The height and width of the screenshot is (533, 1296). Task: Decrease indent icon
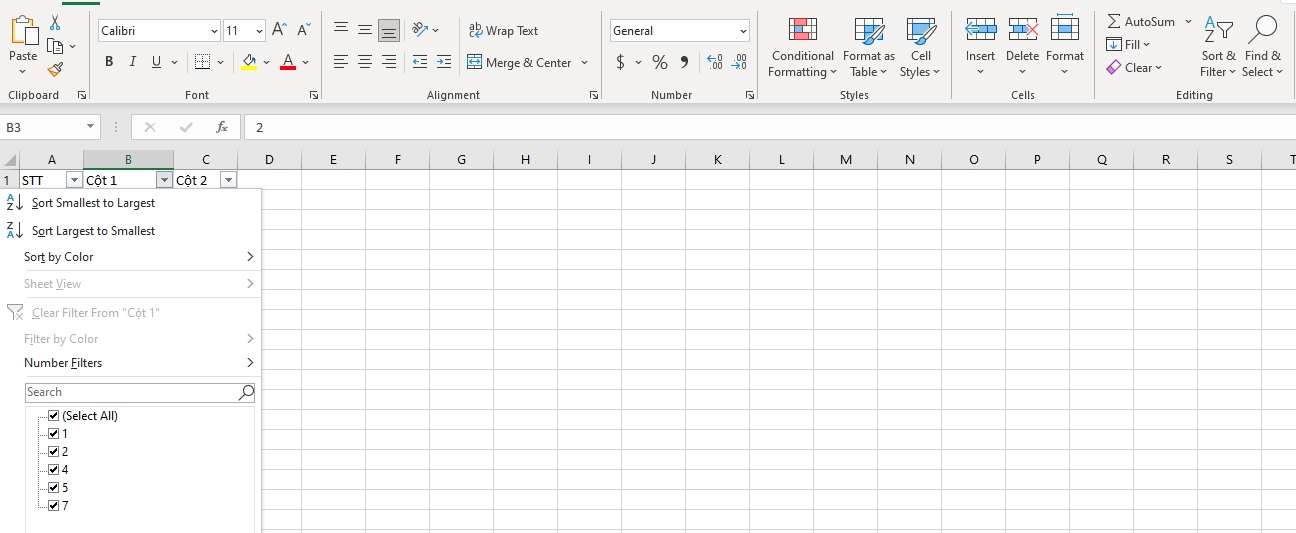coord(420,62)
